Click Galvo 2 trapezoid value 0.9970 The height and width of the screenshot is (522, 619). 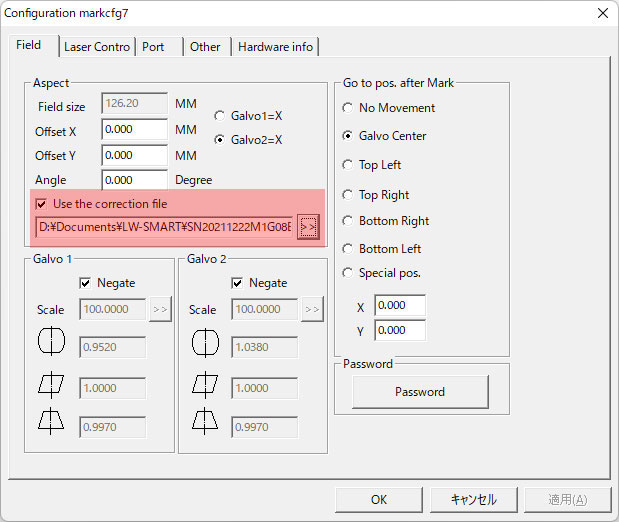[x=264, y=427]
